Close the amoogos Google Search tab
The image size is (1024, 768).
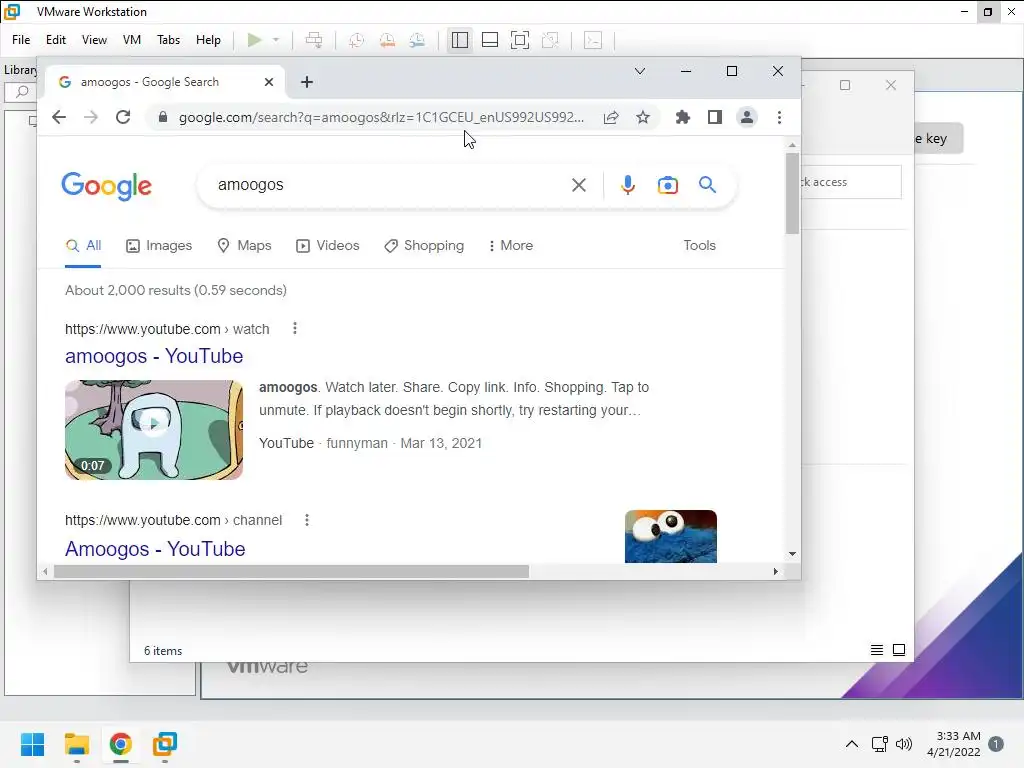269,82
